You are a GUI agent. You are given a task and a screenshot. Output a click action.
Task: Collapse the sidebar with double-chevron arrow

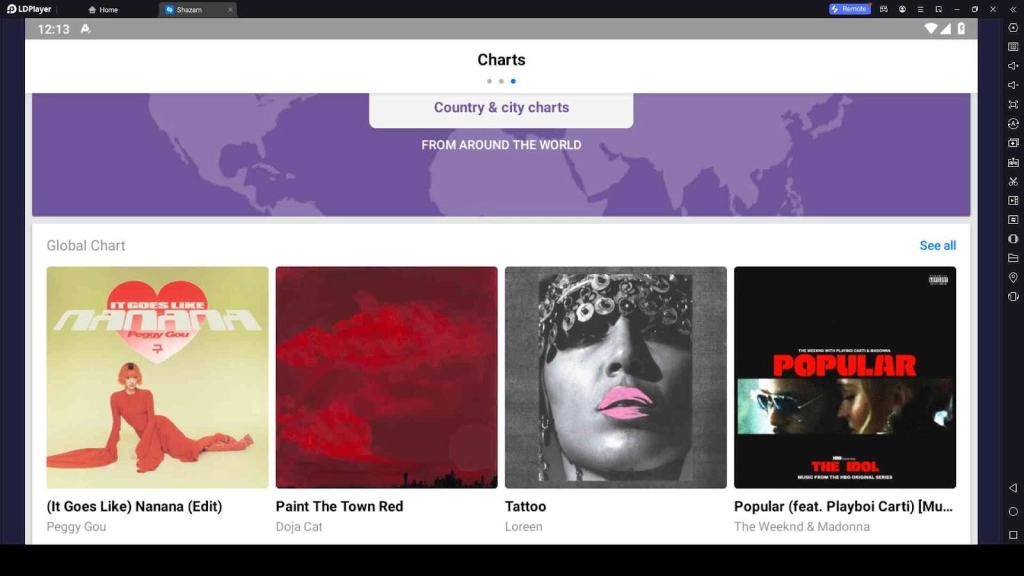coord(1013,9)
